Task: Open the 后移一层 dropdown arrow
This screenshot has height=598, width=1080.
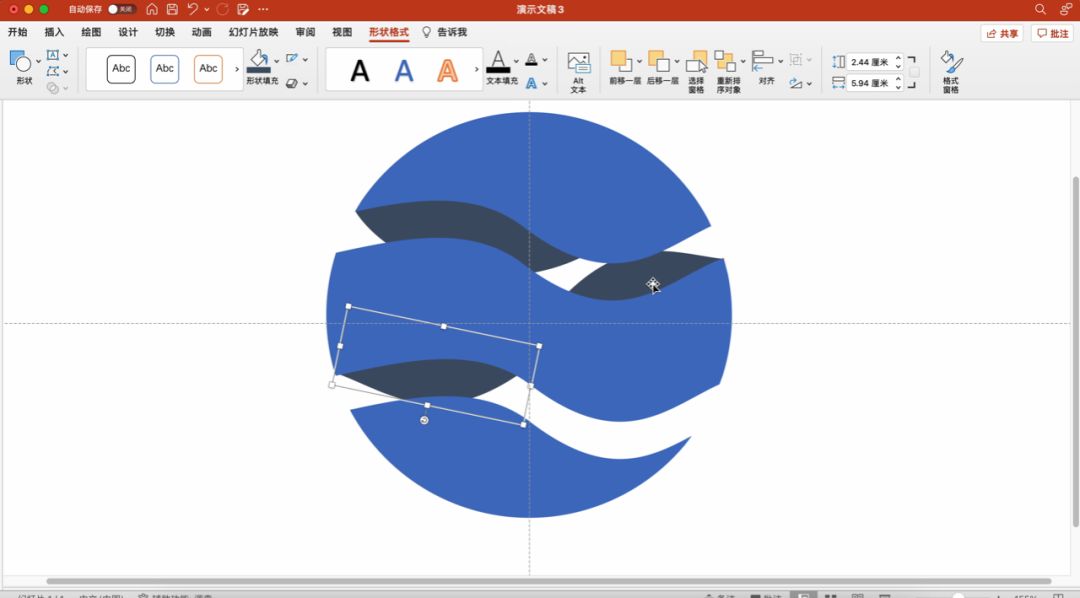Action: pyautogui.click(x=677, y=61)
